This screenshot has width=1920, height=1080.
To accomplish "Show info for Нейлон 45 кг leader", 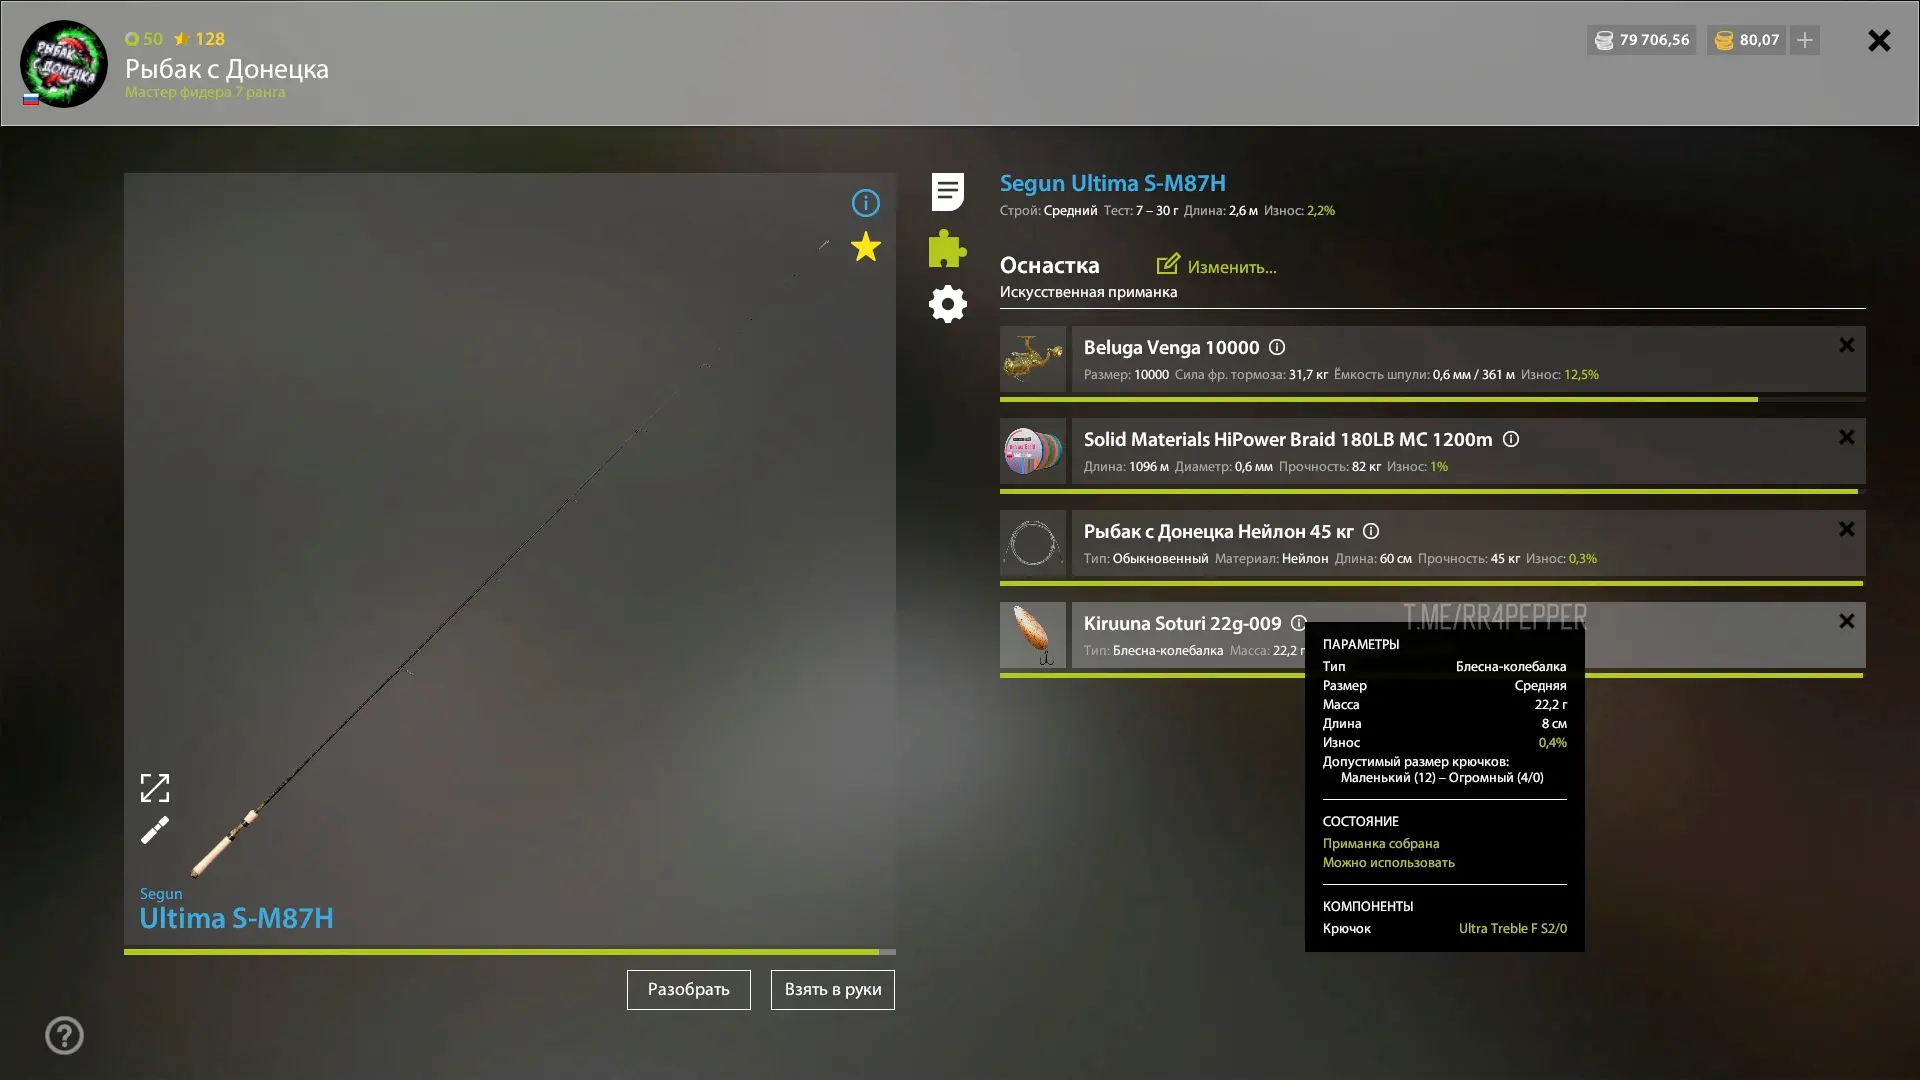I will (1371, 531).
